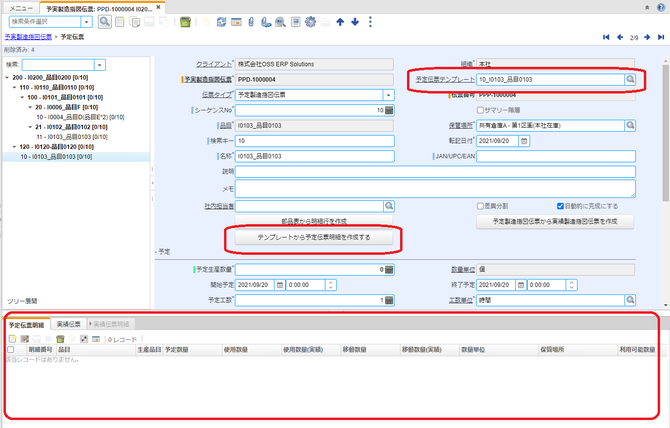Uncheck the 自動的に完成にする checkbox
The image size is (670, 428).
[560, 206]
